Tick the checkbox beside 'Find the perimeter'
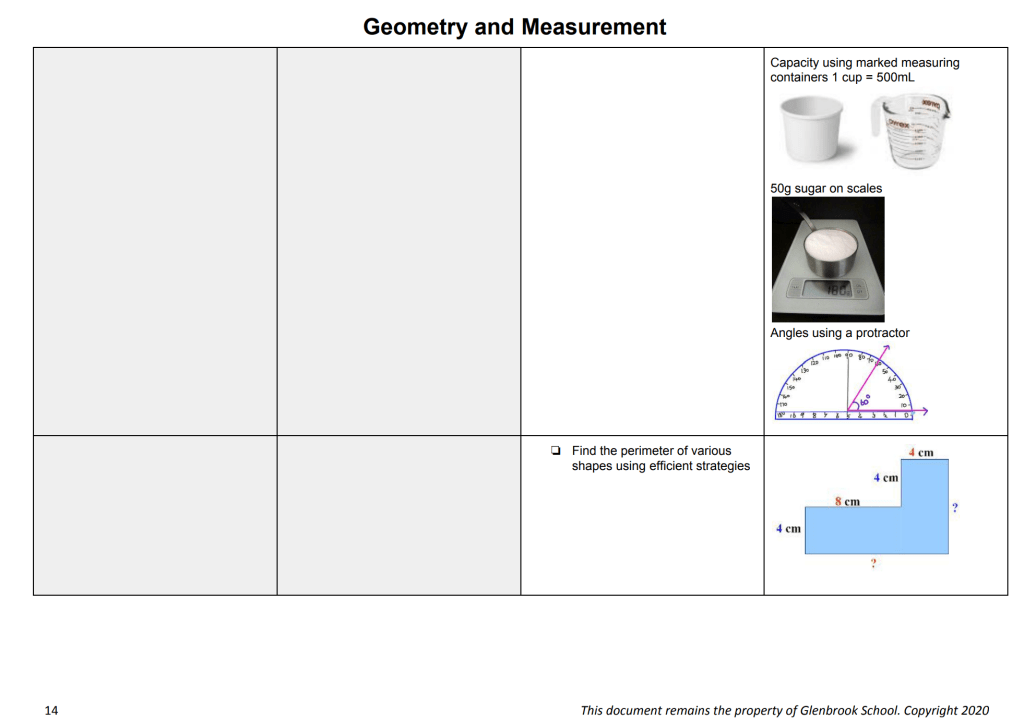The image size is (1024, 722). (x=555, y=451)
